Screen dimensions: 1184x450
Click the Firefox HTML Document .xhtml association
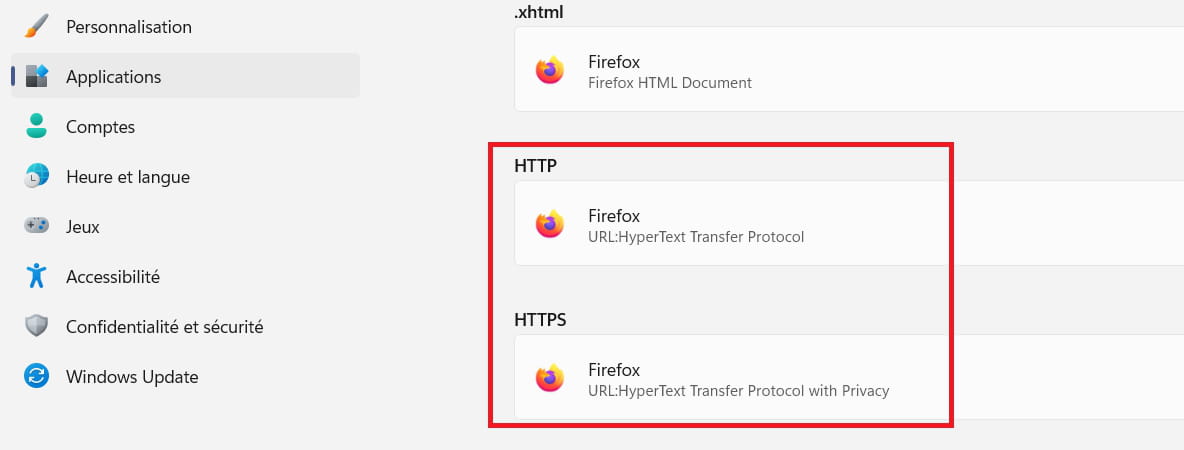tap(849, 69)
